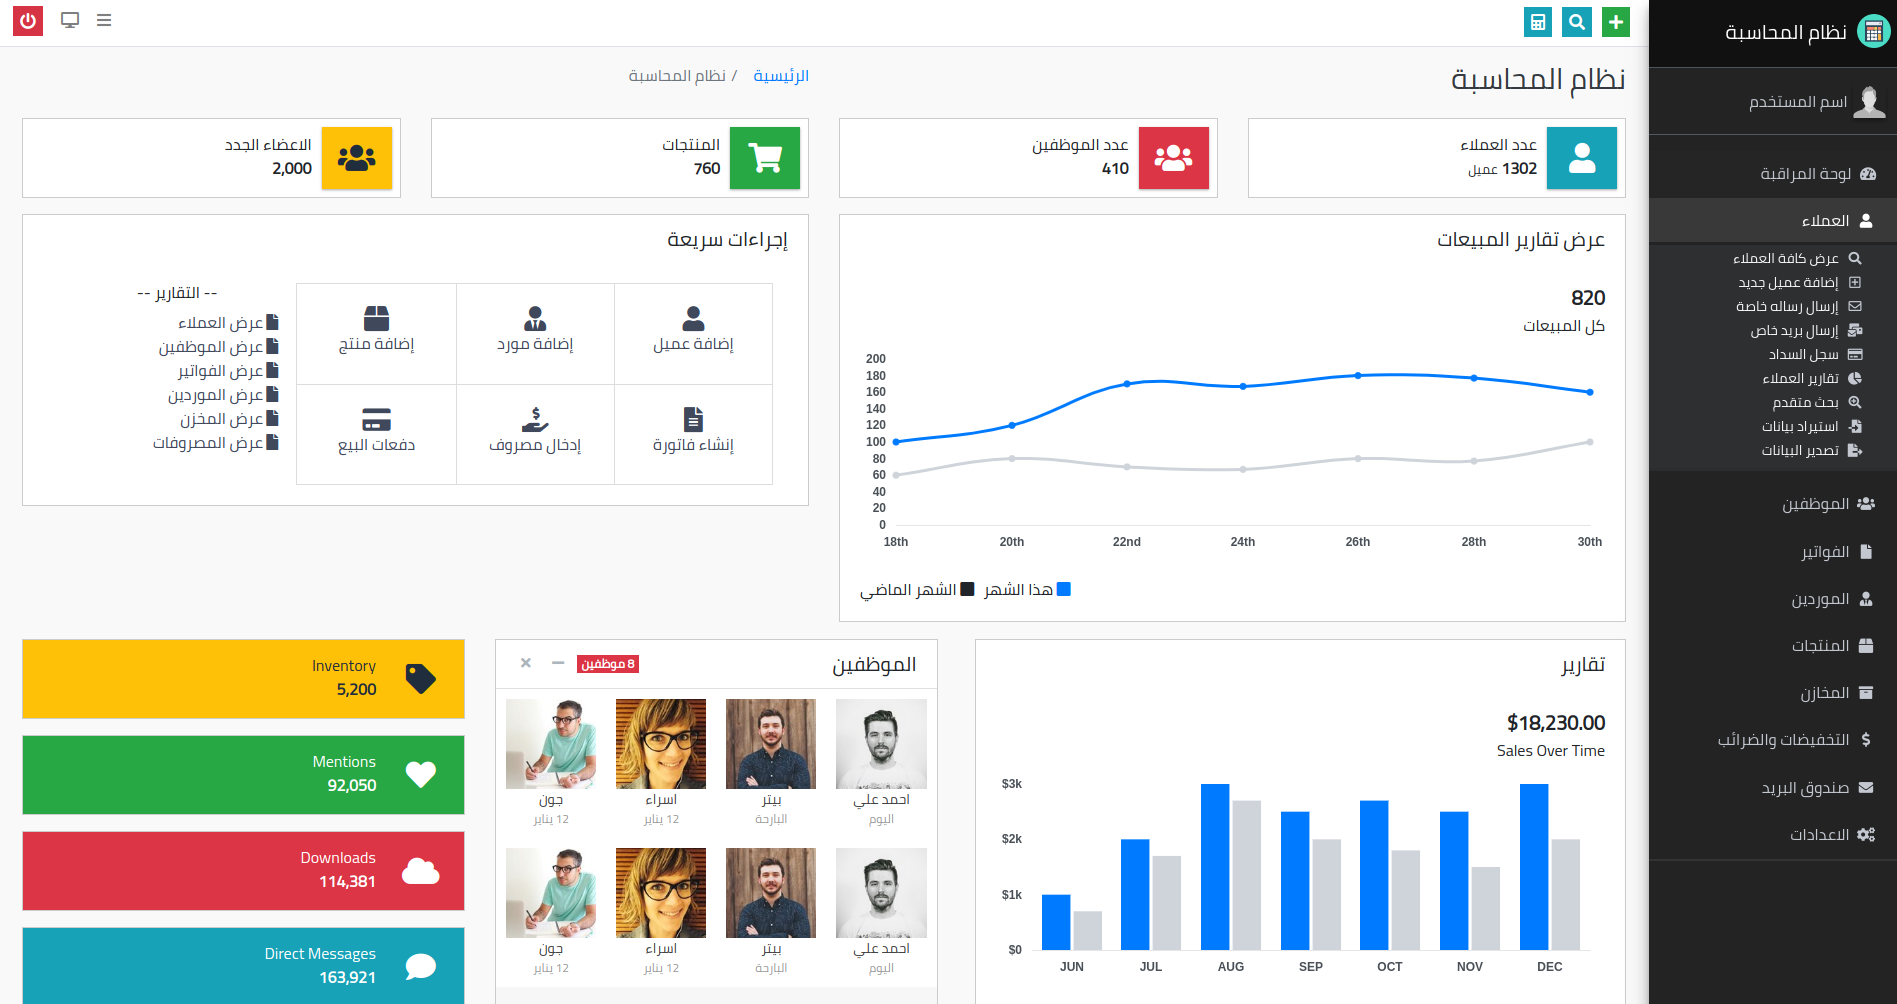Viewport: 1897px width, 1004px height.
Task: Click the Direct Messages chat bubble icon
Action: 421,967
